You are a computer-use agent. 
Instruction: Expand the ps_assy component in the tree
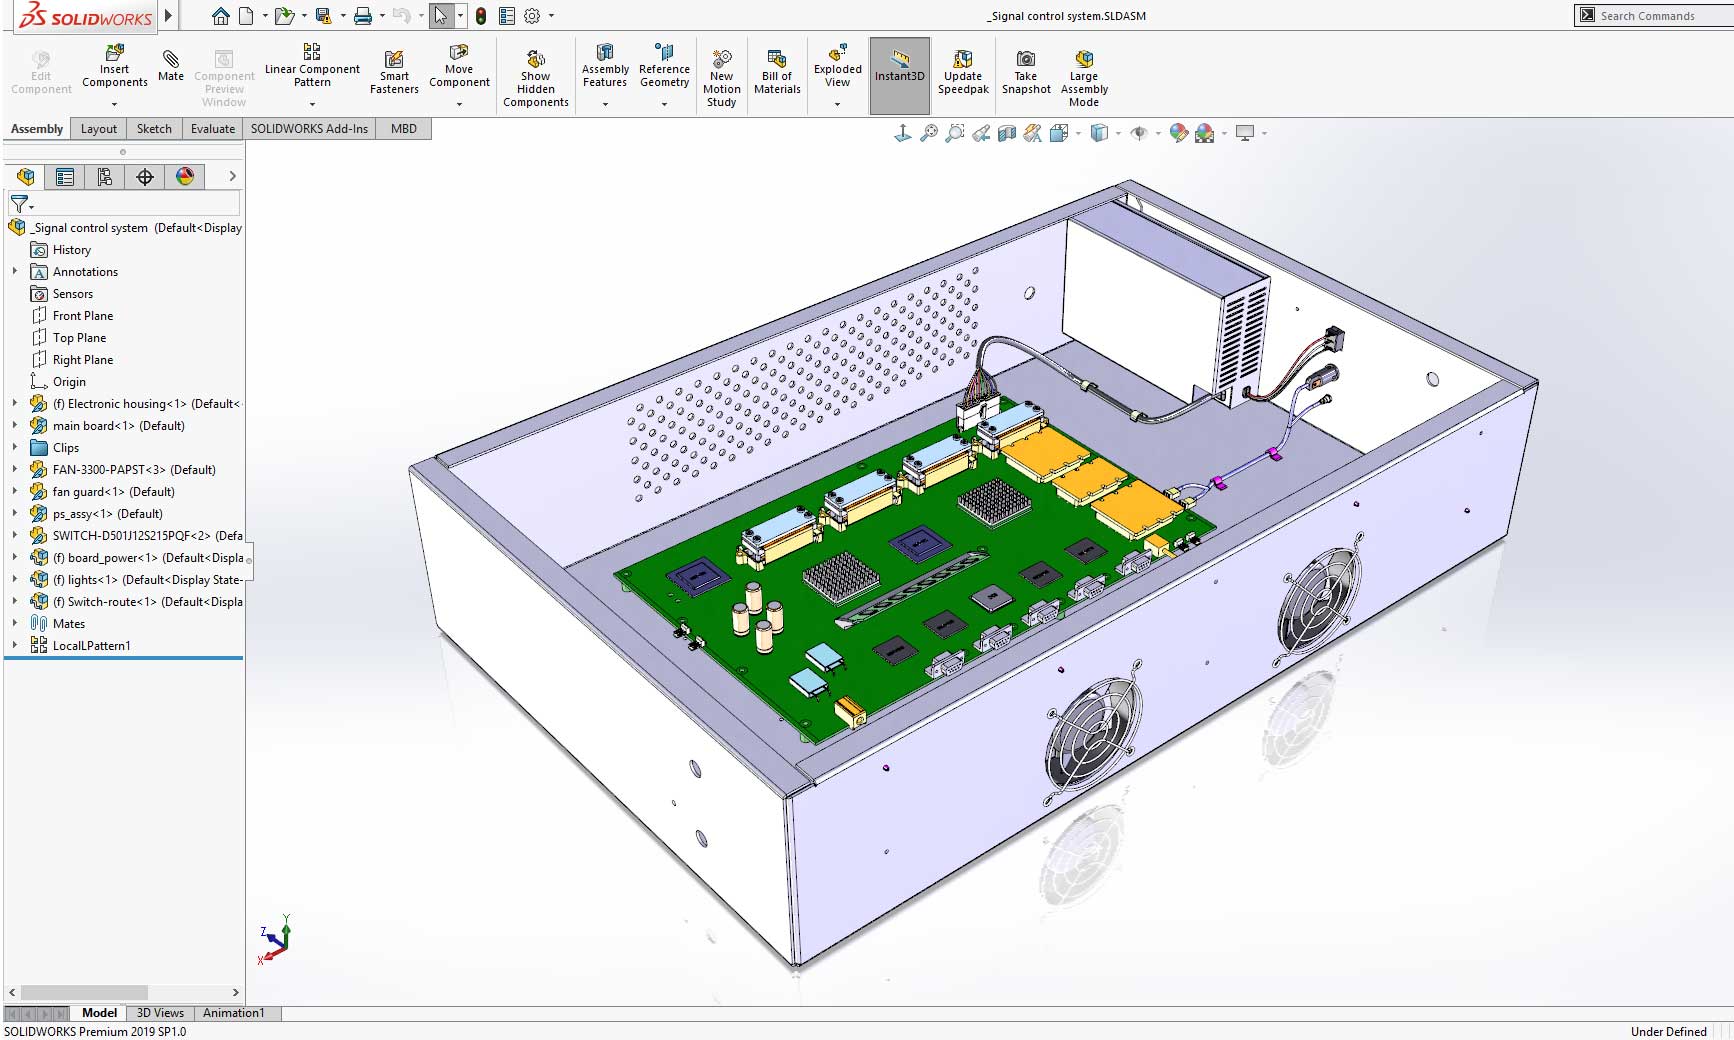point(14,513)
